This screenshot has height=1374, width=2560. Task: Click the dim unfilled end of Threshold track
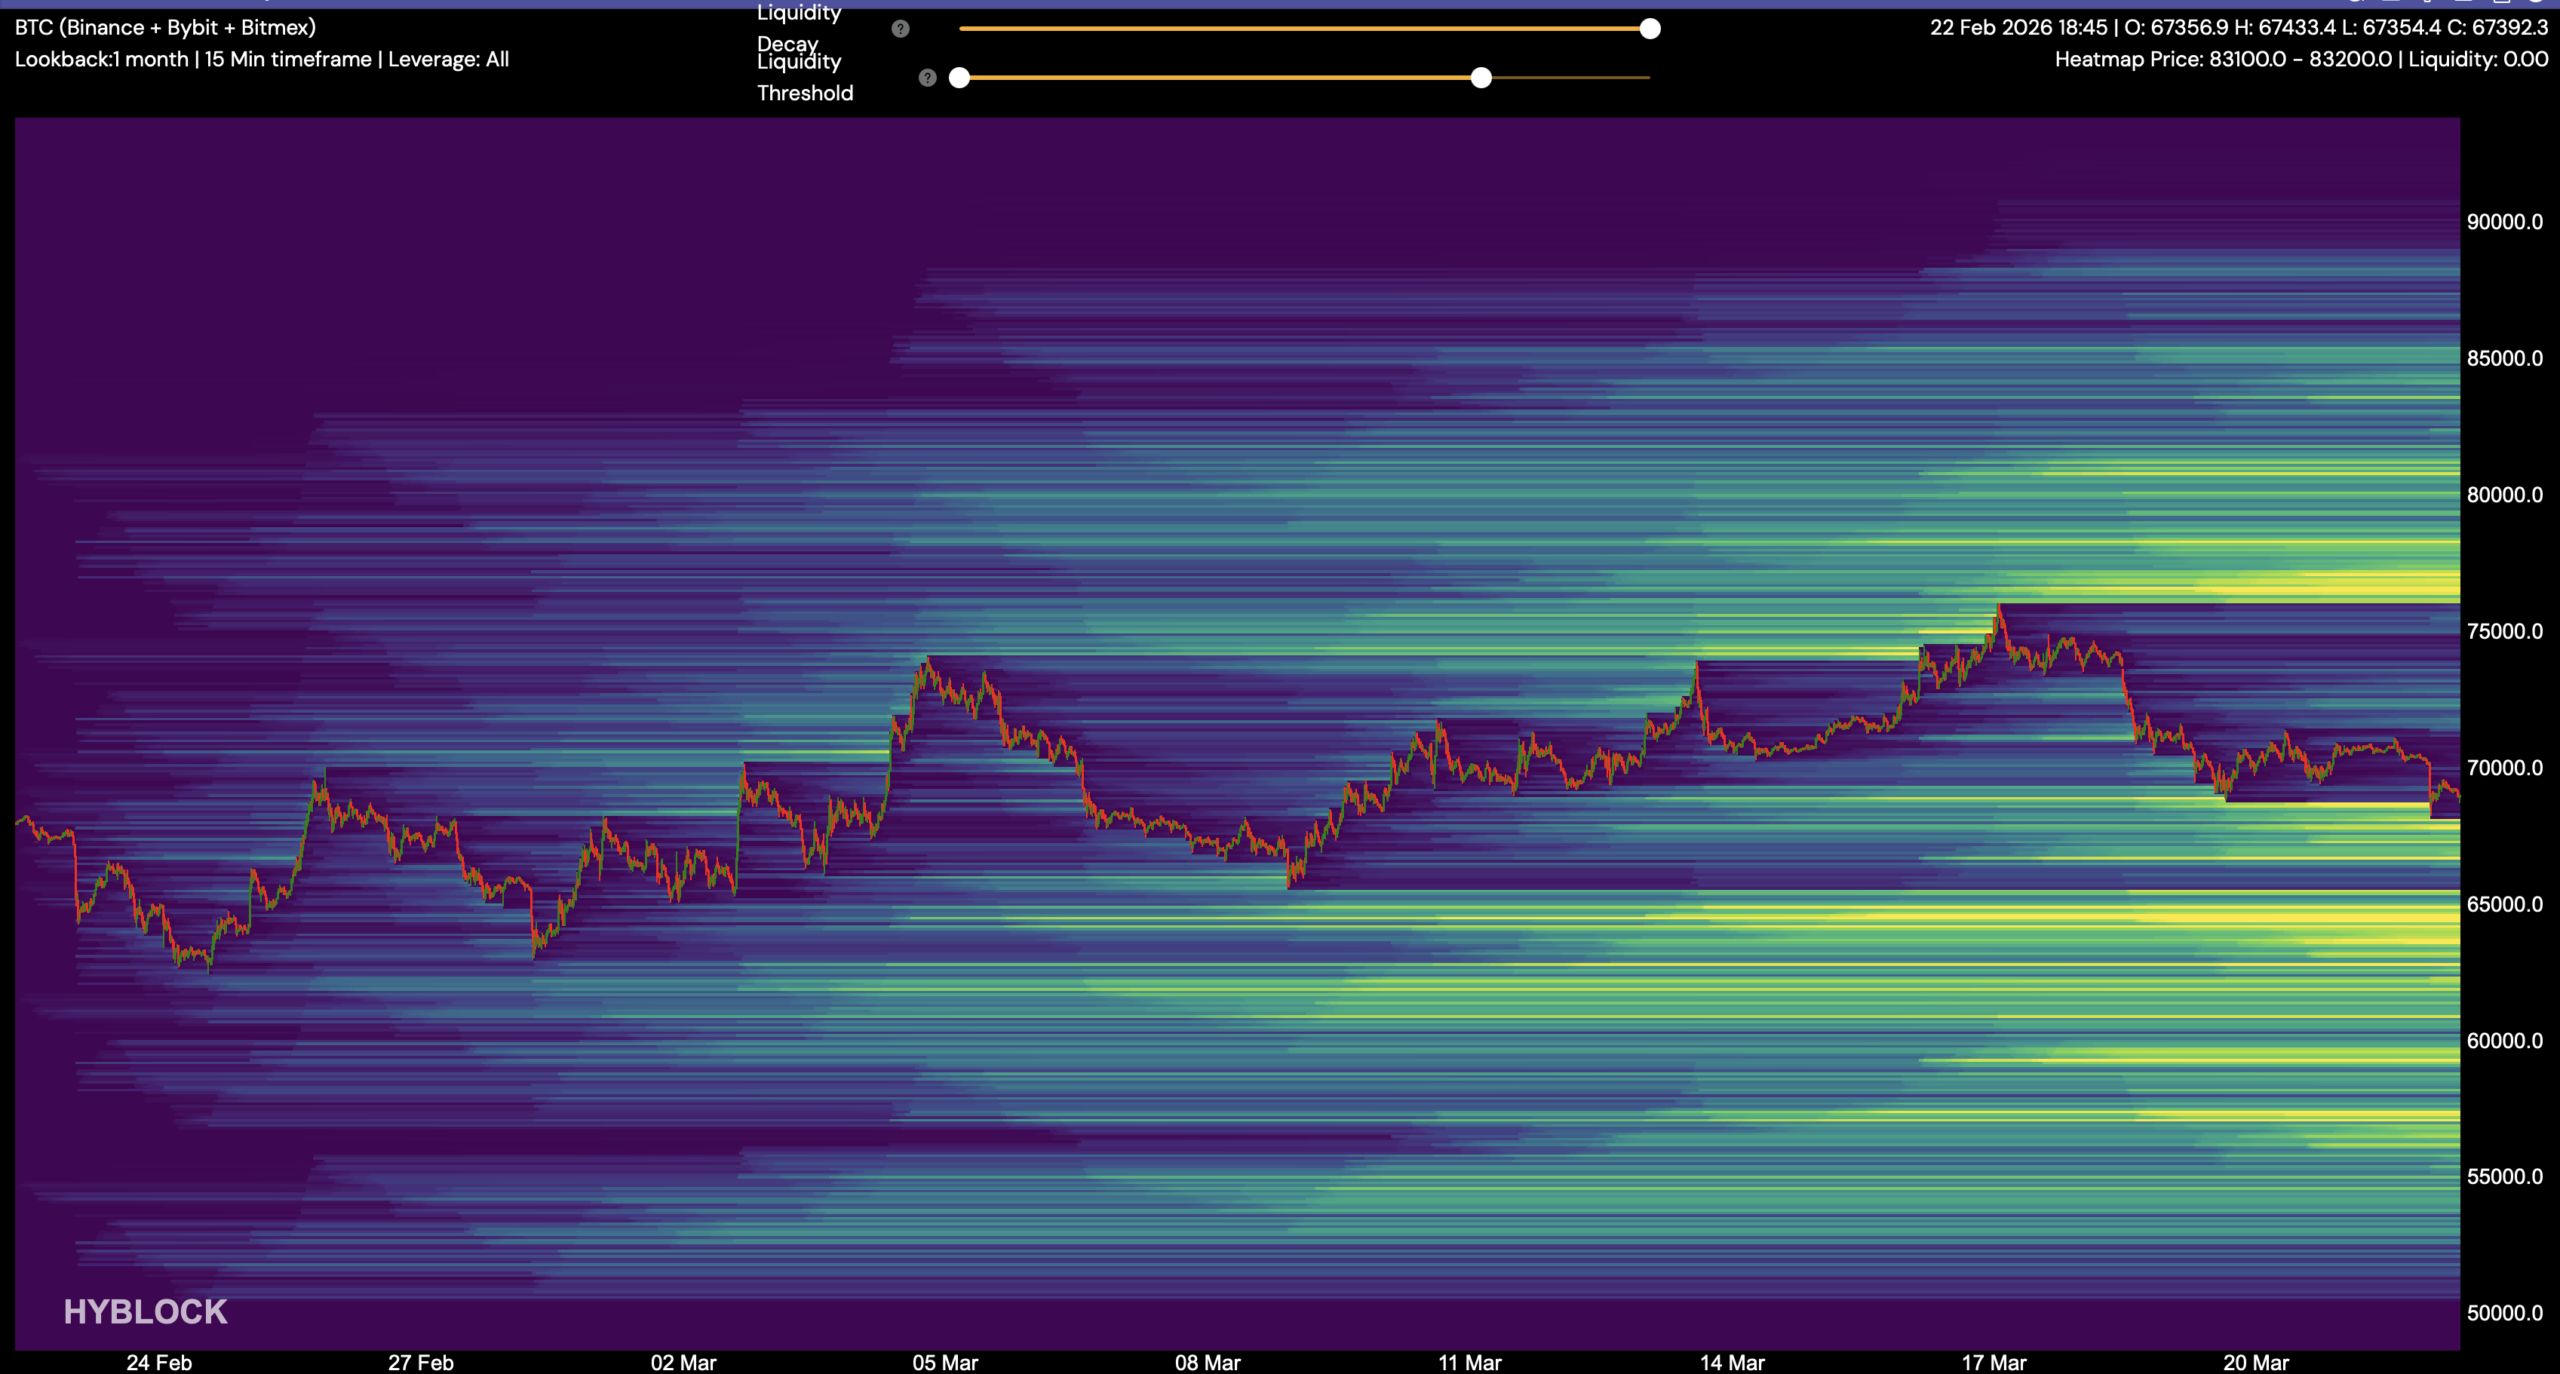[x=1570, y=78]
